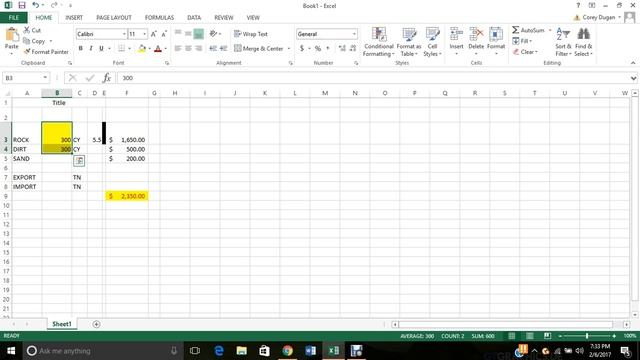The width and height of the screenshot is (640, 360).
Task: Click the Paste clipboard icon
Action: 11,35
